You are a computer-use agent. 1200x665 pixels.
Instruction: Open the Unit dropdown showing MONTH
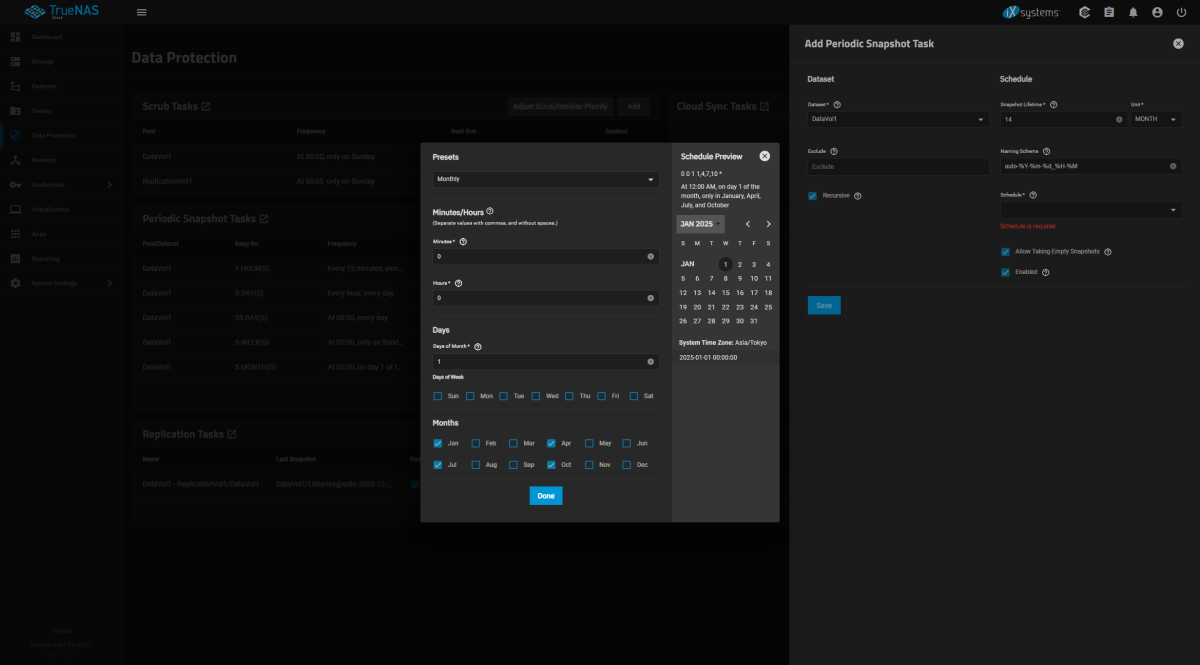point(1156,119)
